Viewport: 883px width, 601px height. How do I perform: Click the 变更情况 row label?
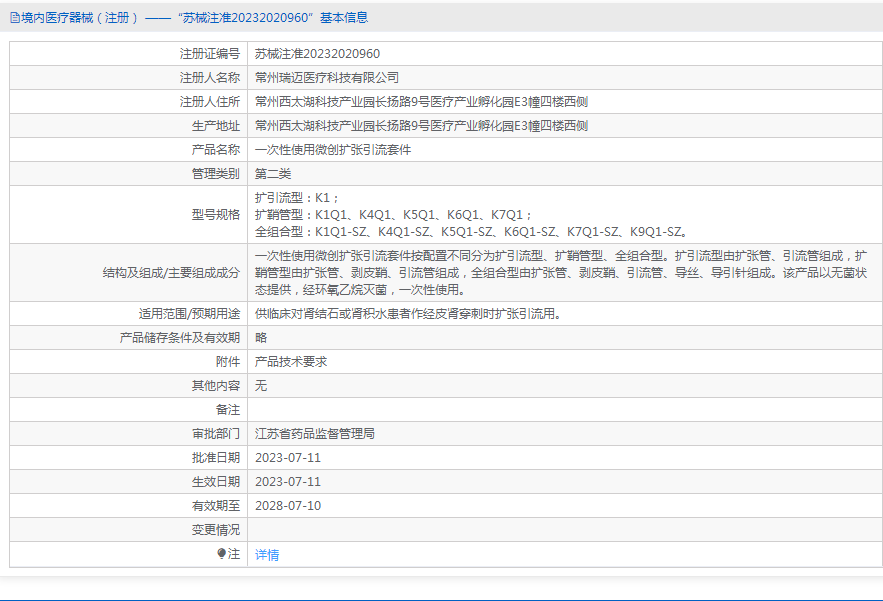tap(216, 530)
